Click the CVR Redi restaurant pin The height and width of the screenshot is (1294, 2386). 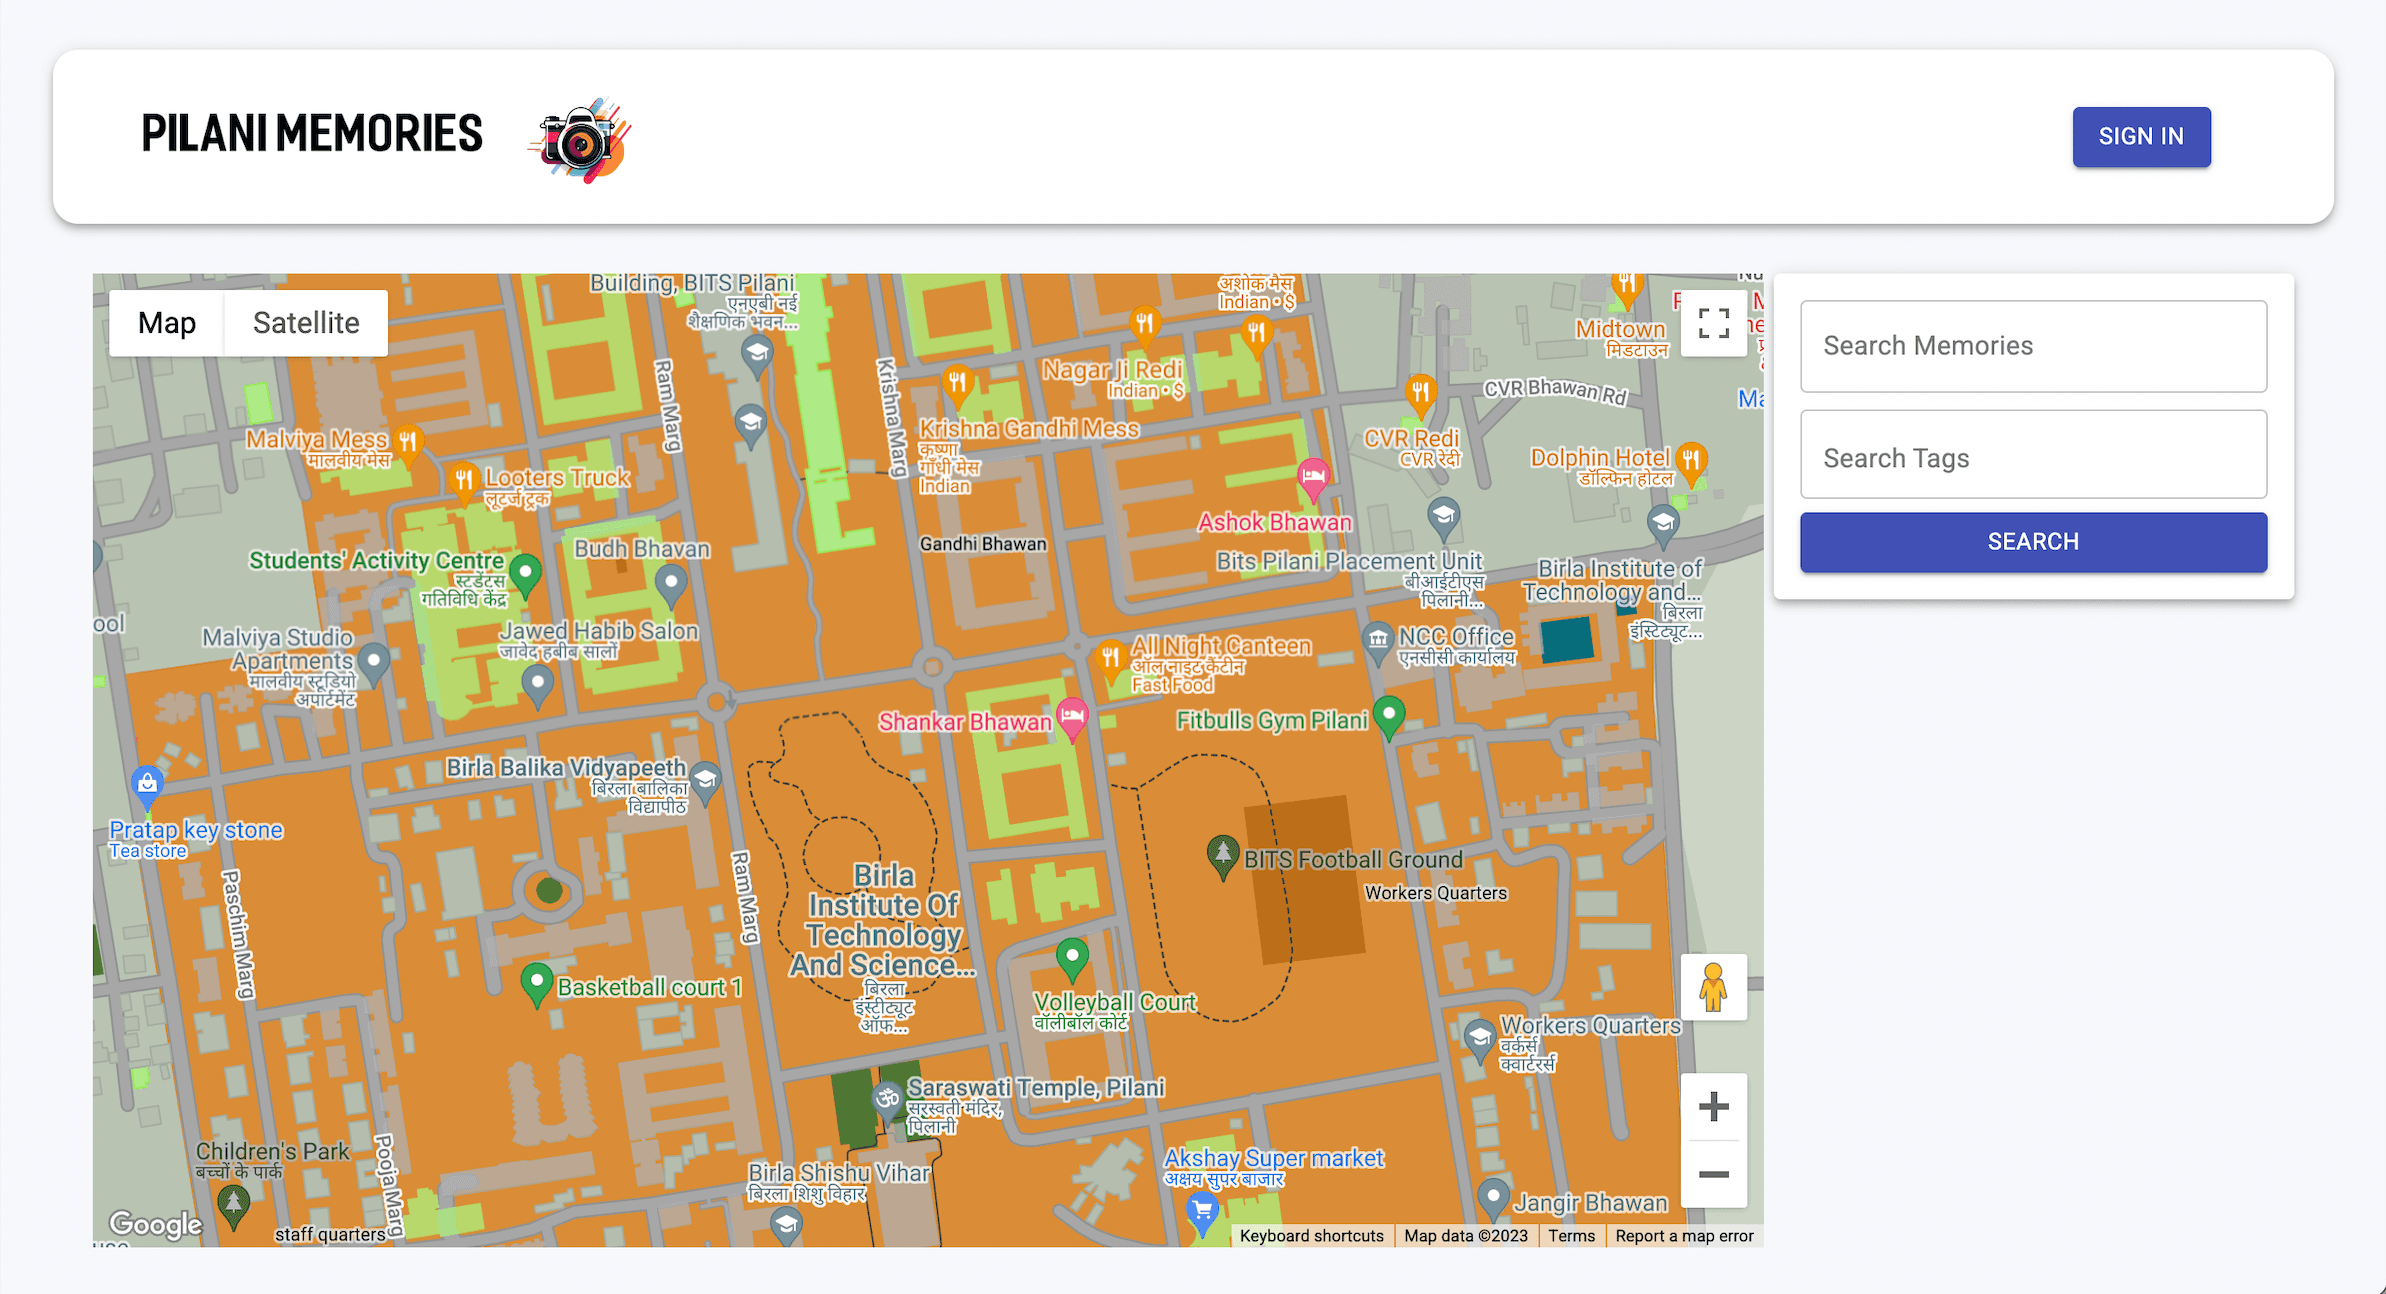(x=1420, y=395)
